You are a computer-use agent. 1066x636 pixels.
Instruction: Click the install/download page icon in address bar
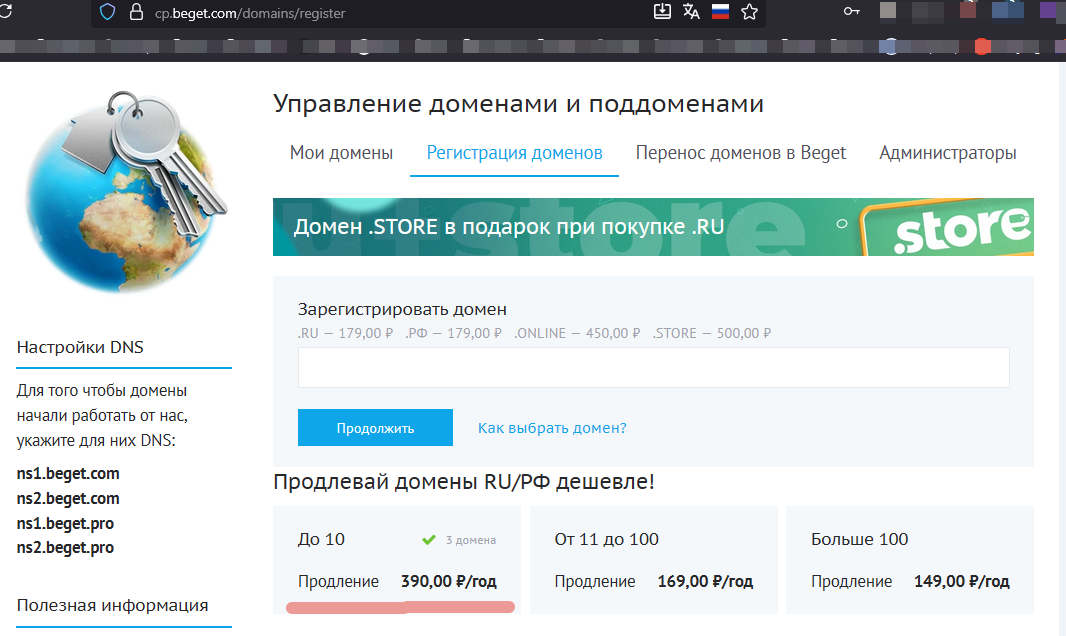click(x=661, y=12)
